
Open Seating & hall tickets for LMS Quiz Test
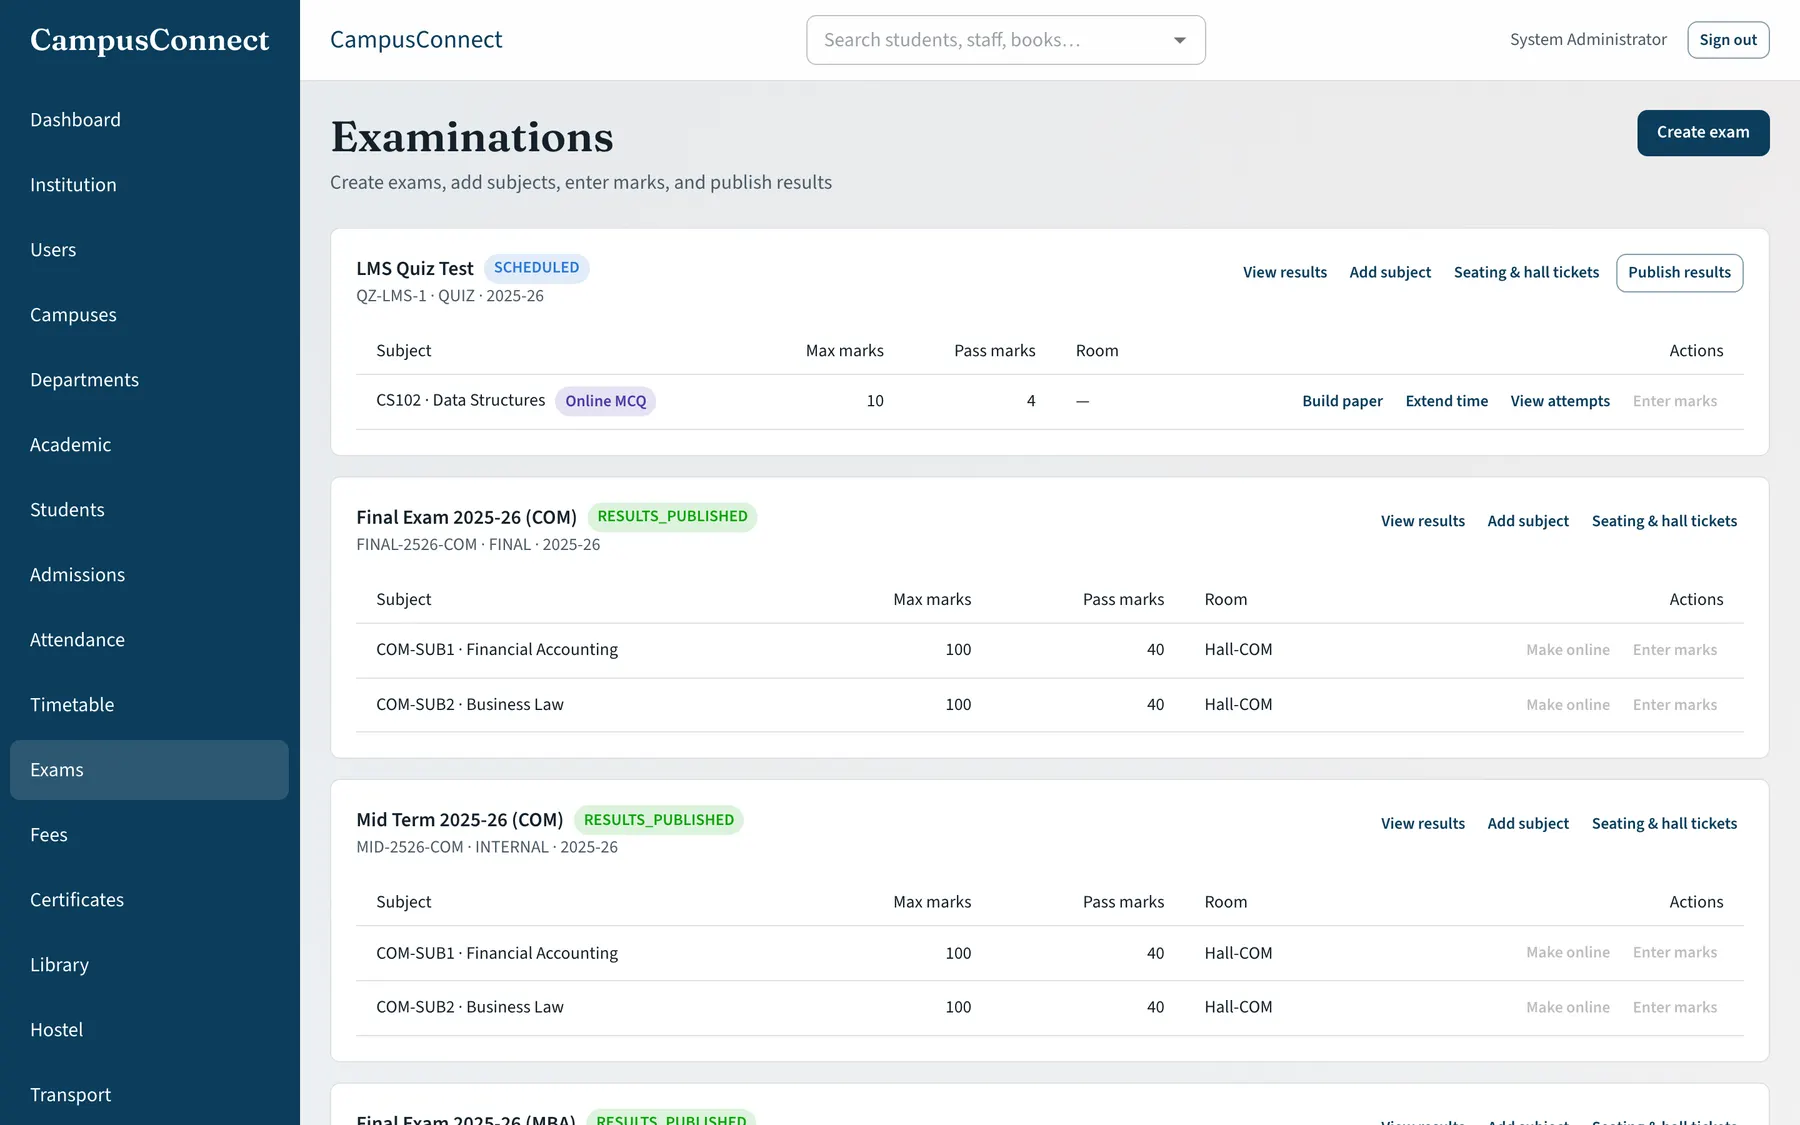click(1526, 273)
